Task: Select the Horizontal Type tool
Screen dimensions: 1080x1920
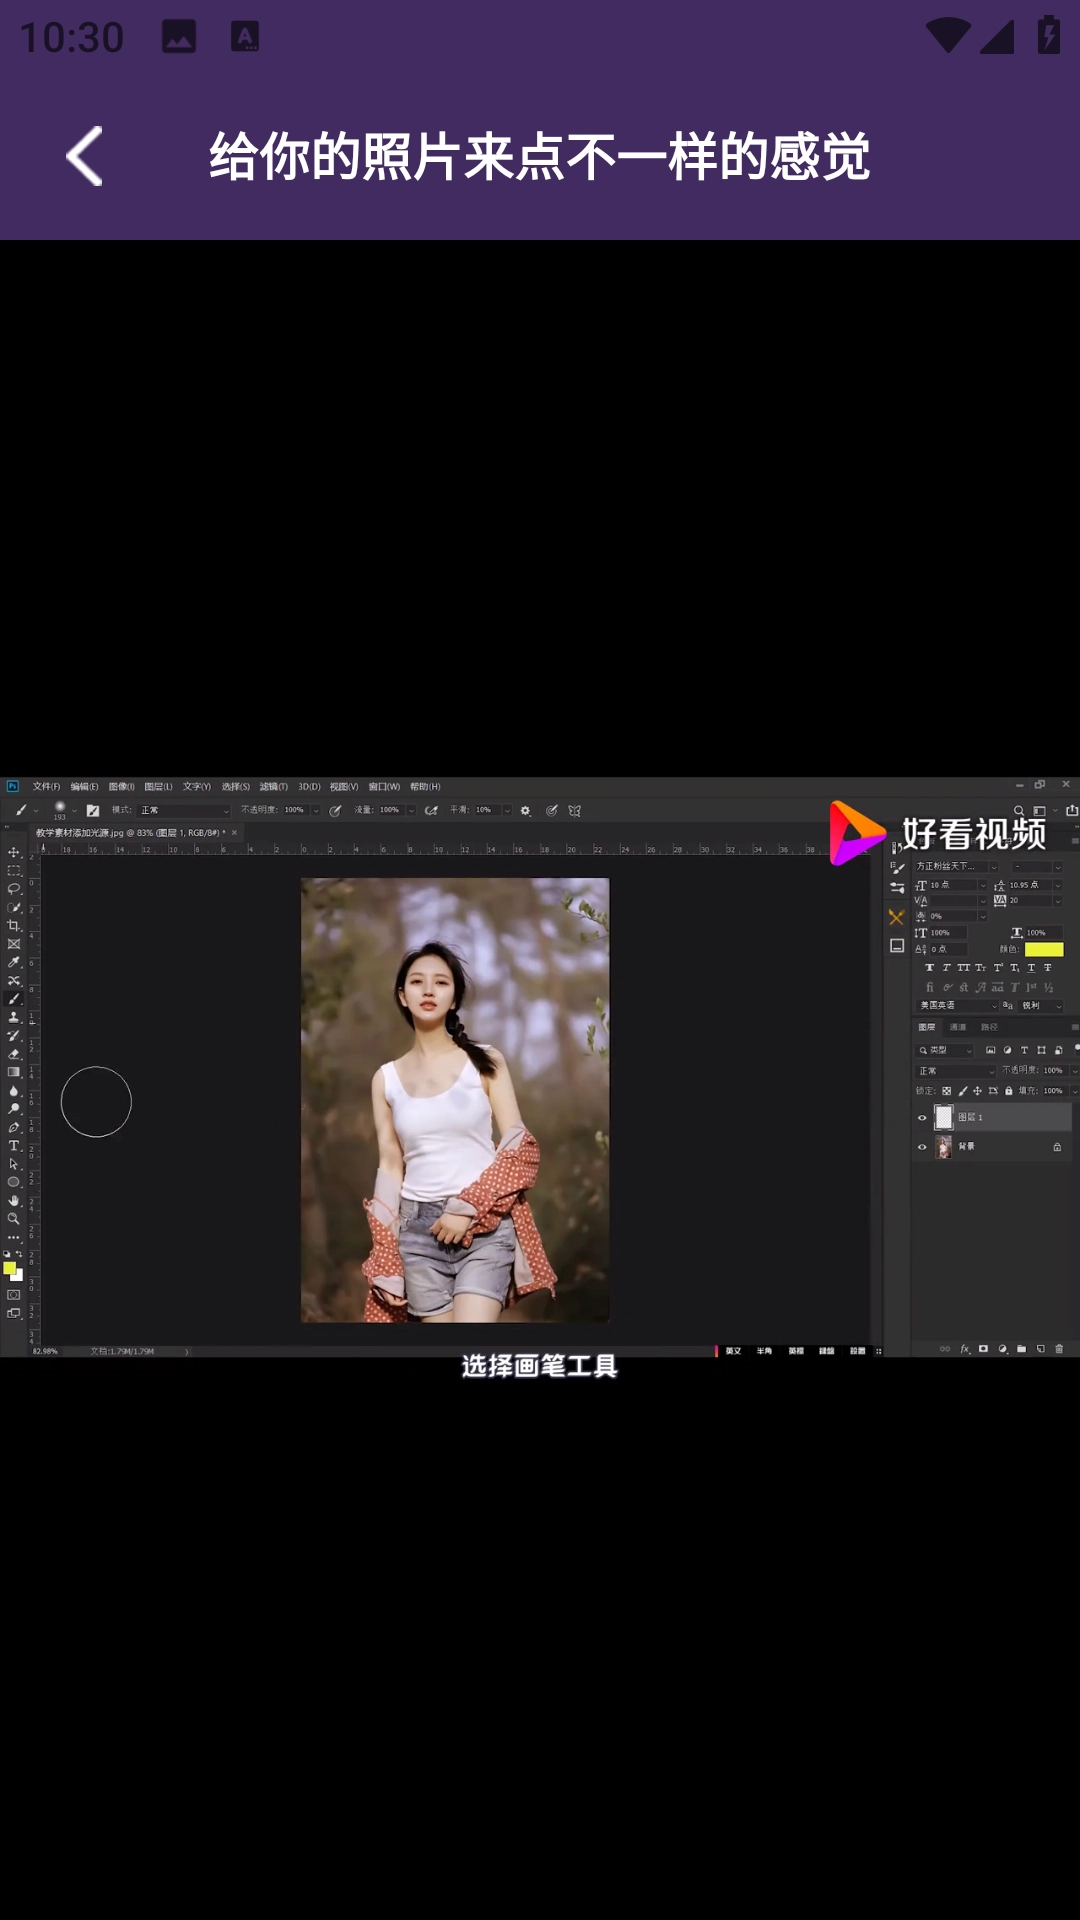Action: coord(14,1146)
